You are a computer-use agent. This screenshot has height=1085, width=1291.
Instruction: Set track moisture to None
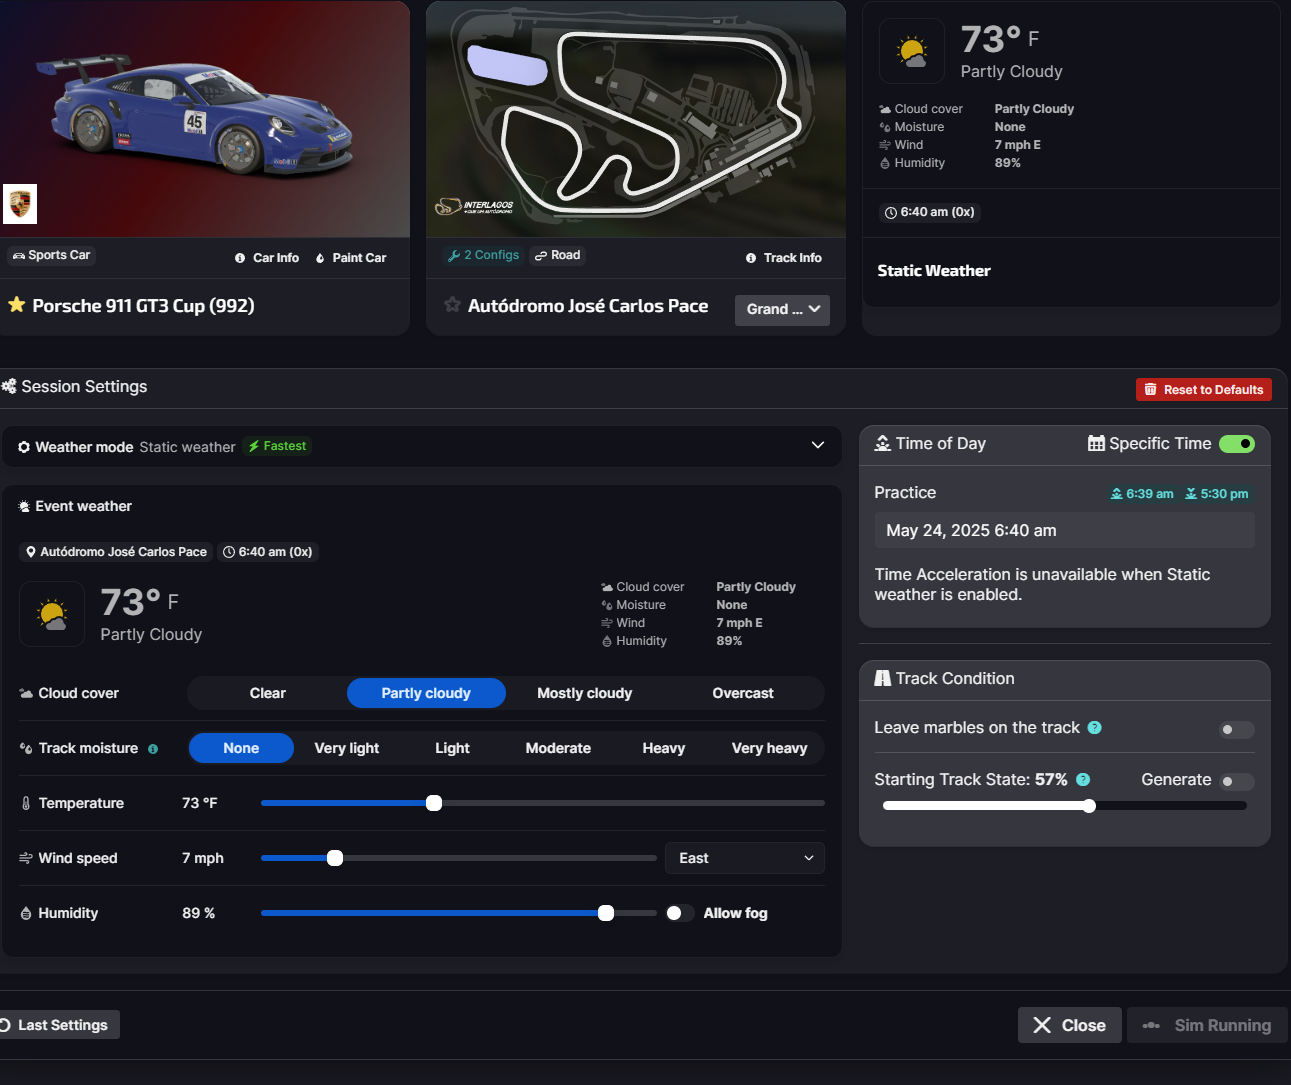click(241, 748)
